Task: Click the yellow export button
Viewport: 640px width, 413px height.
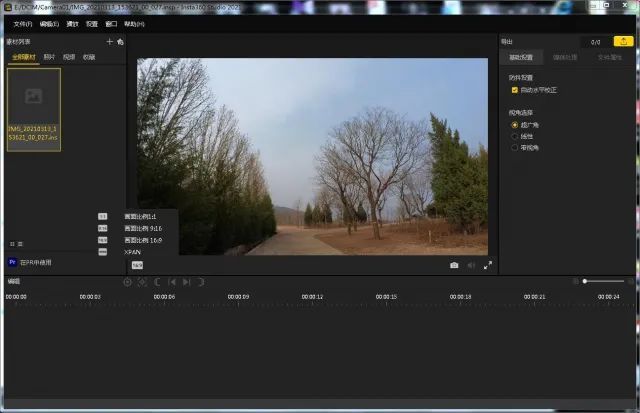Action: [622, 42]
